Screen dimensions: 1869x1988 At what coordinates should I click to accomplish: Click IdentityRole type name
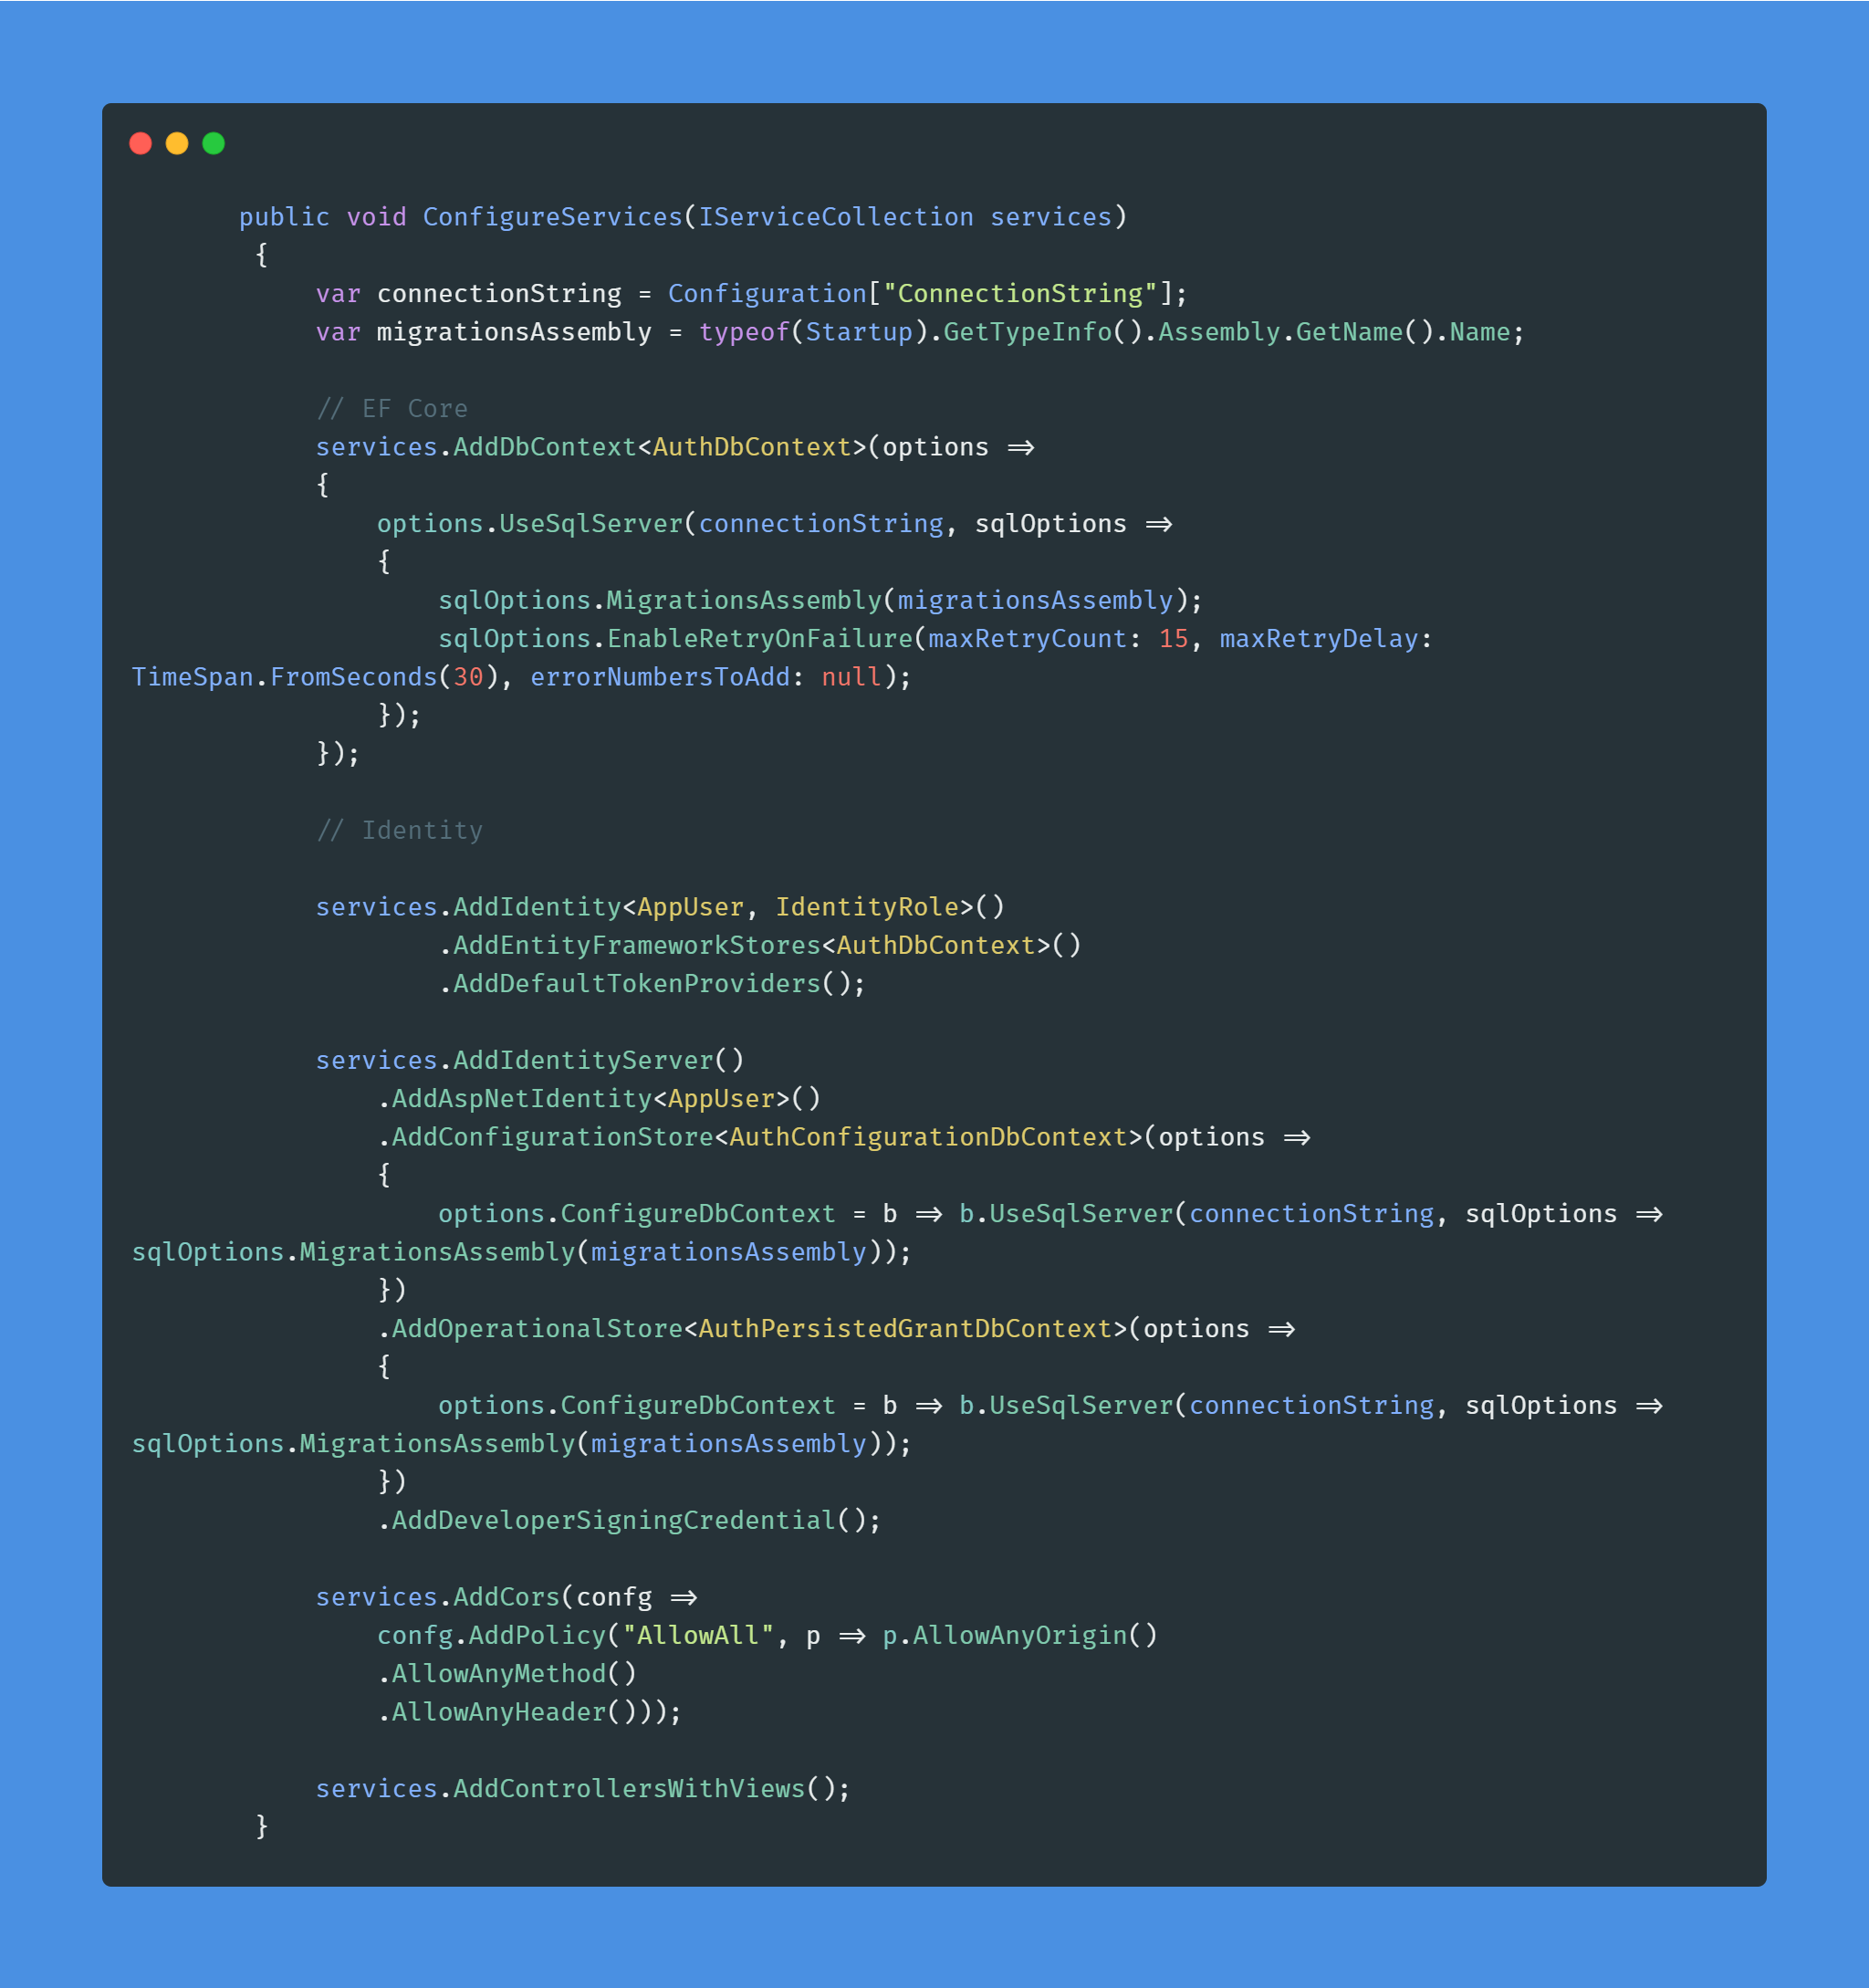(866, 907)
